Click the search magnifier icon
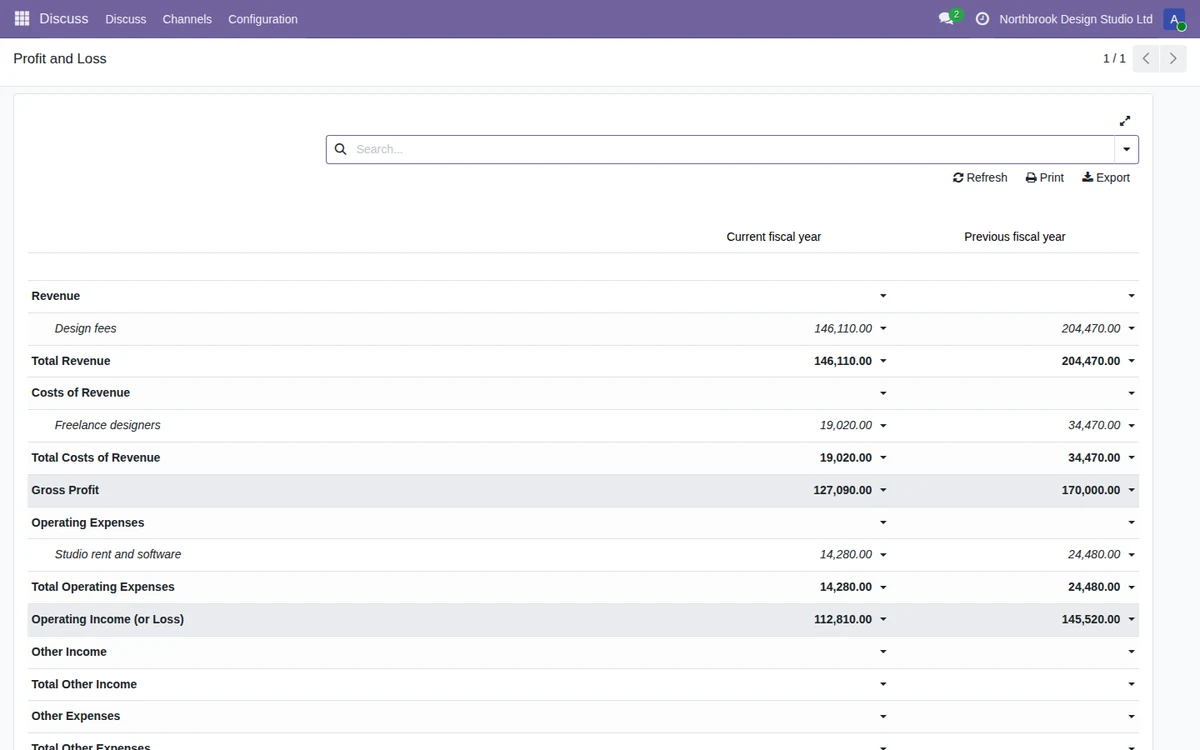Image resolution: width=1200 pixels, height=750 pixels. [340, 149]
